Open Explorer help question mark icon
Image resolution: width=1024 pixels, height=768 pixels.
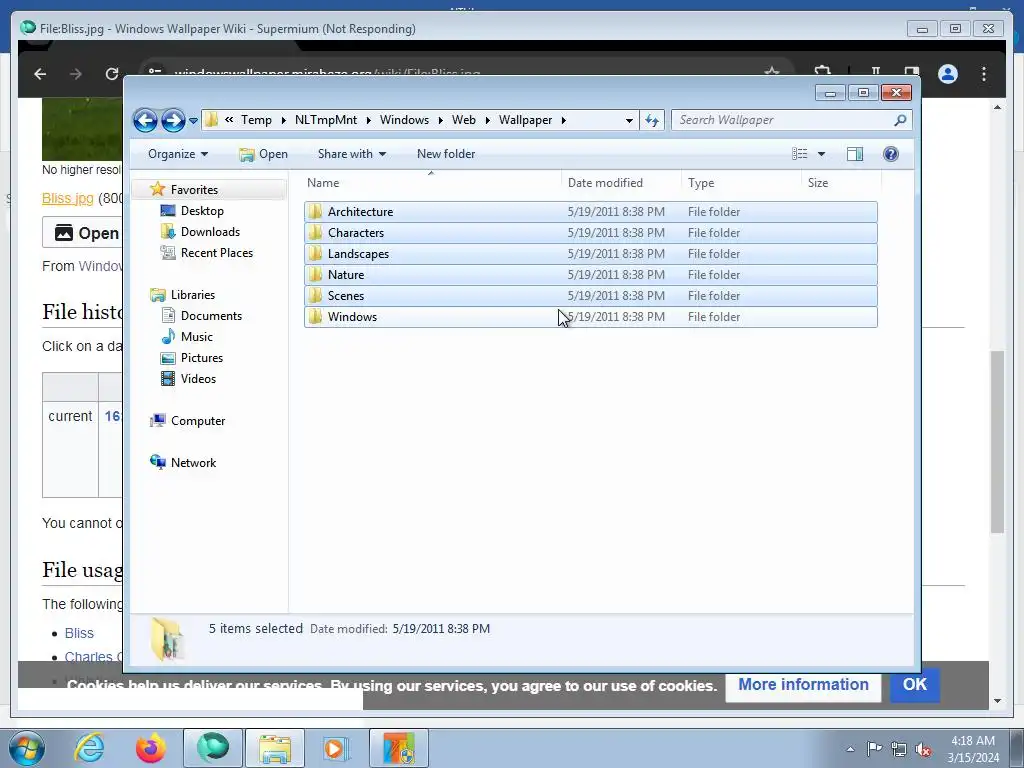click(x=891, y=154)
